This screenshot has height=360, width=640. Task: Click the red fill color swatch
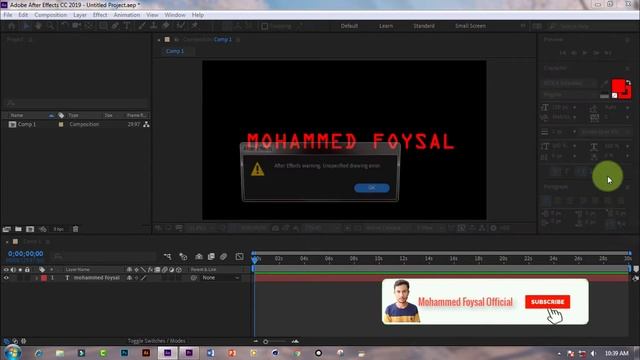click(618, 86)
